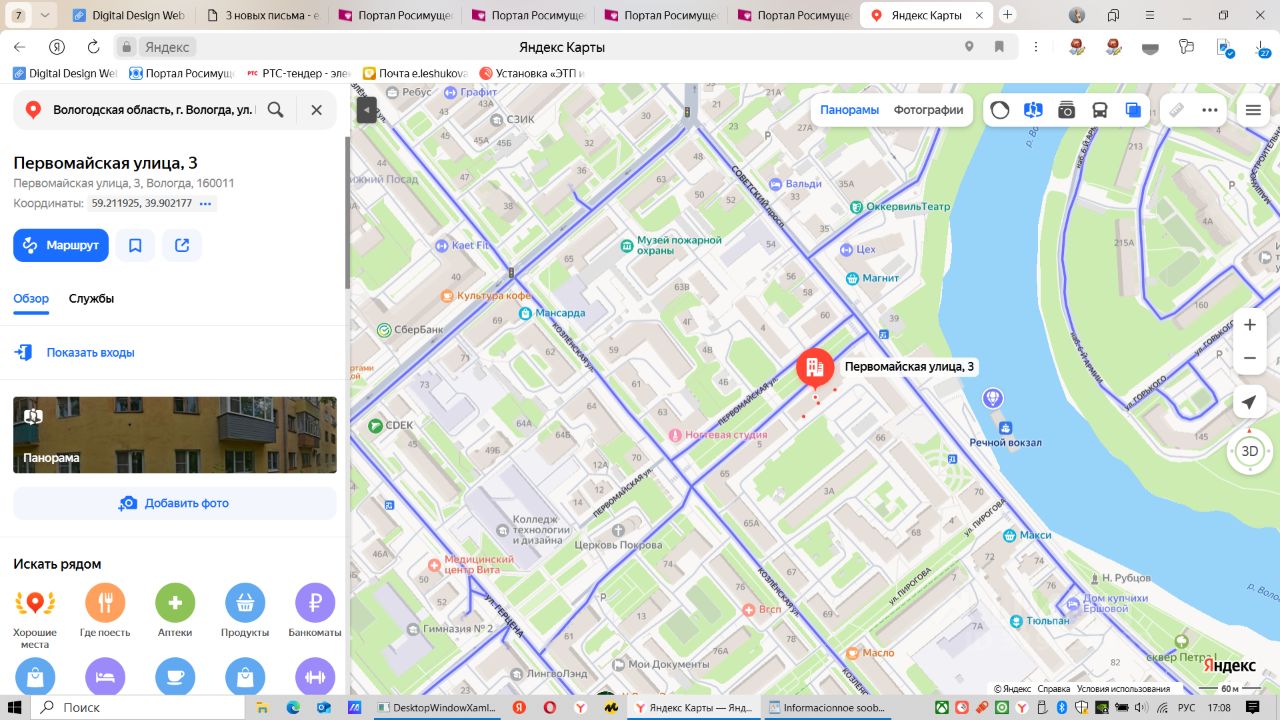The image size is (1280, 720).
Task: Toggle the Фотографии map layer
Action: click(928, 110)
